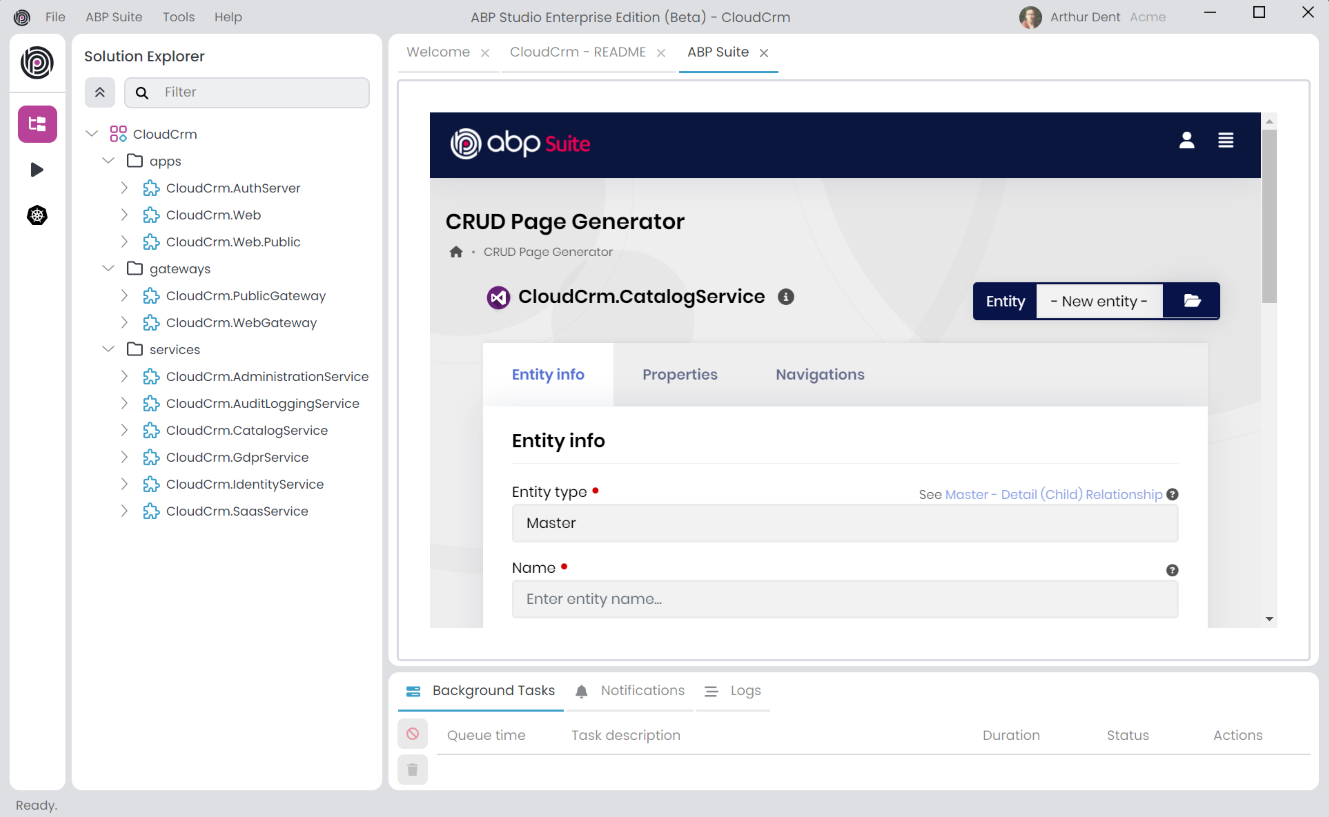The height and width of the screenshot is (817, 1329).
Task: Click the Enter entity name input field
Action: pyautogui.click(x=844, y=599)
